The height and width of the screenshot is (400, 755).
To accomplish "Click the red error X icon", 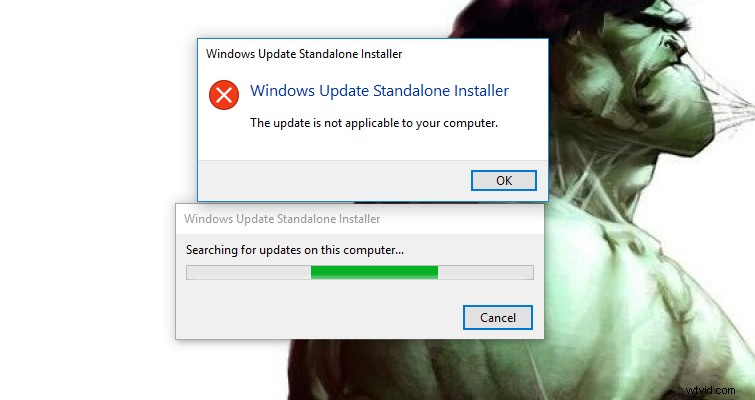I will (x=224, y=95).
